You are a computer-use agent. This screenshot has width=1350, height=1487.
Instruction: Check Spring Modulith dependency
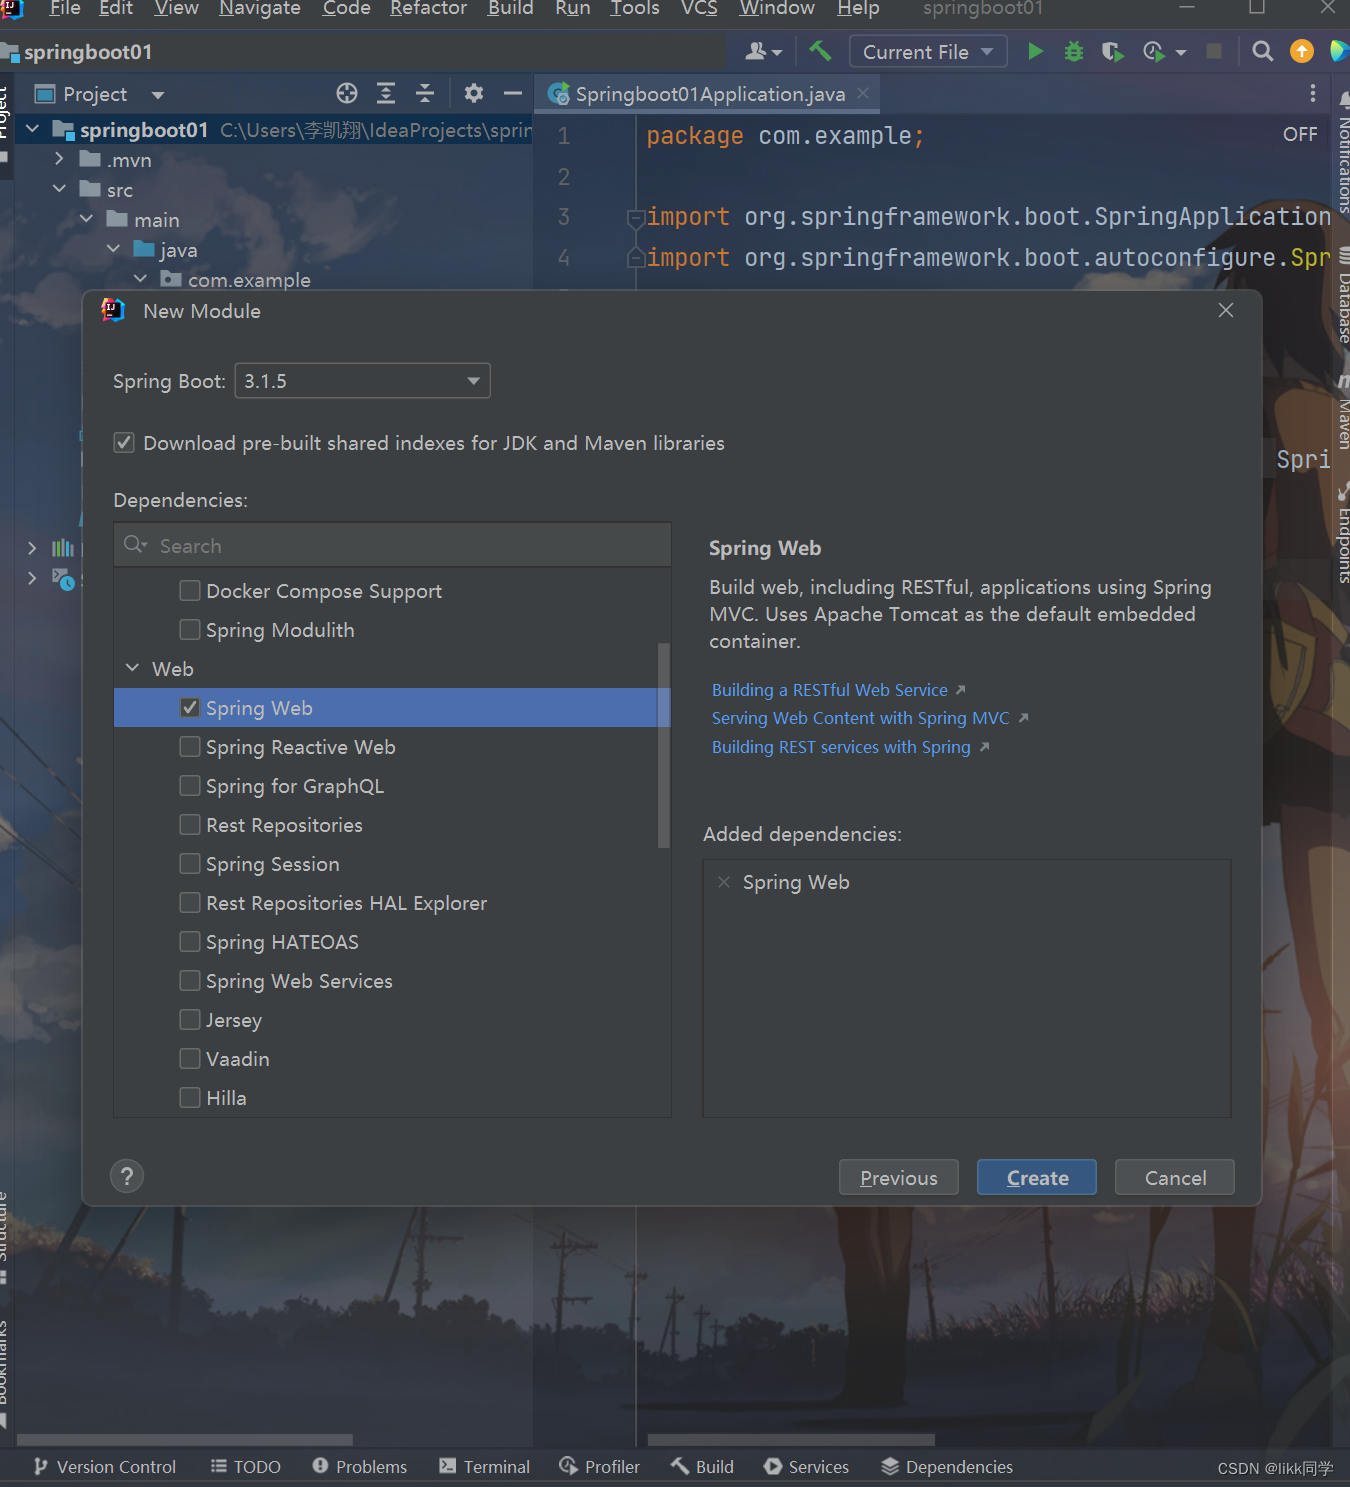[190, 630]
